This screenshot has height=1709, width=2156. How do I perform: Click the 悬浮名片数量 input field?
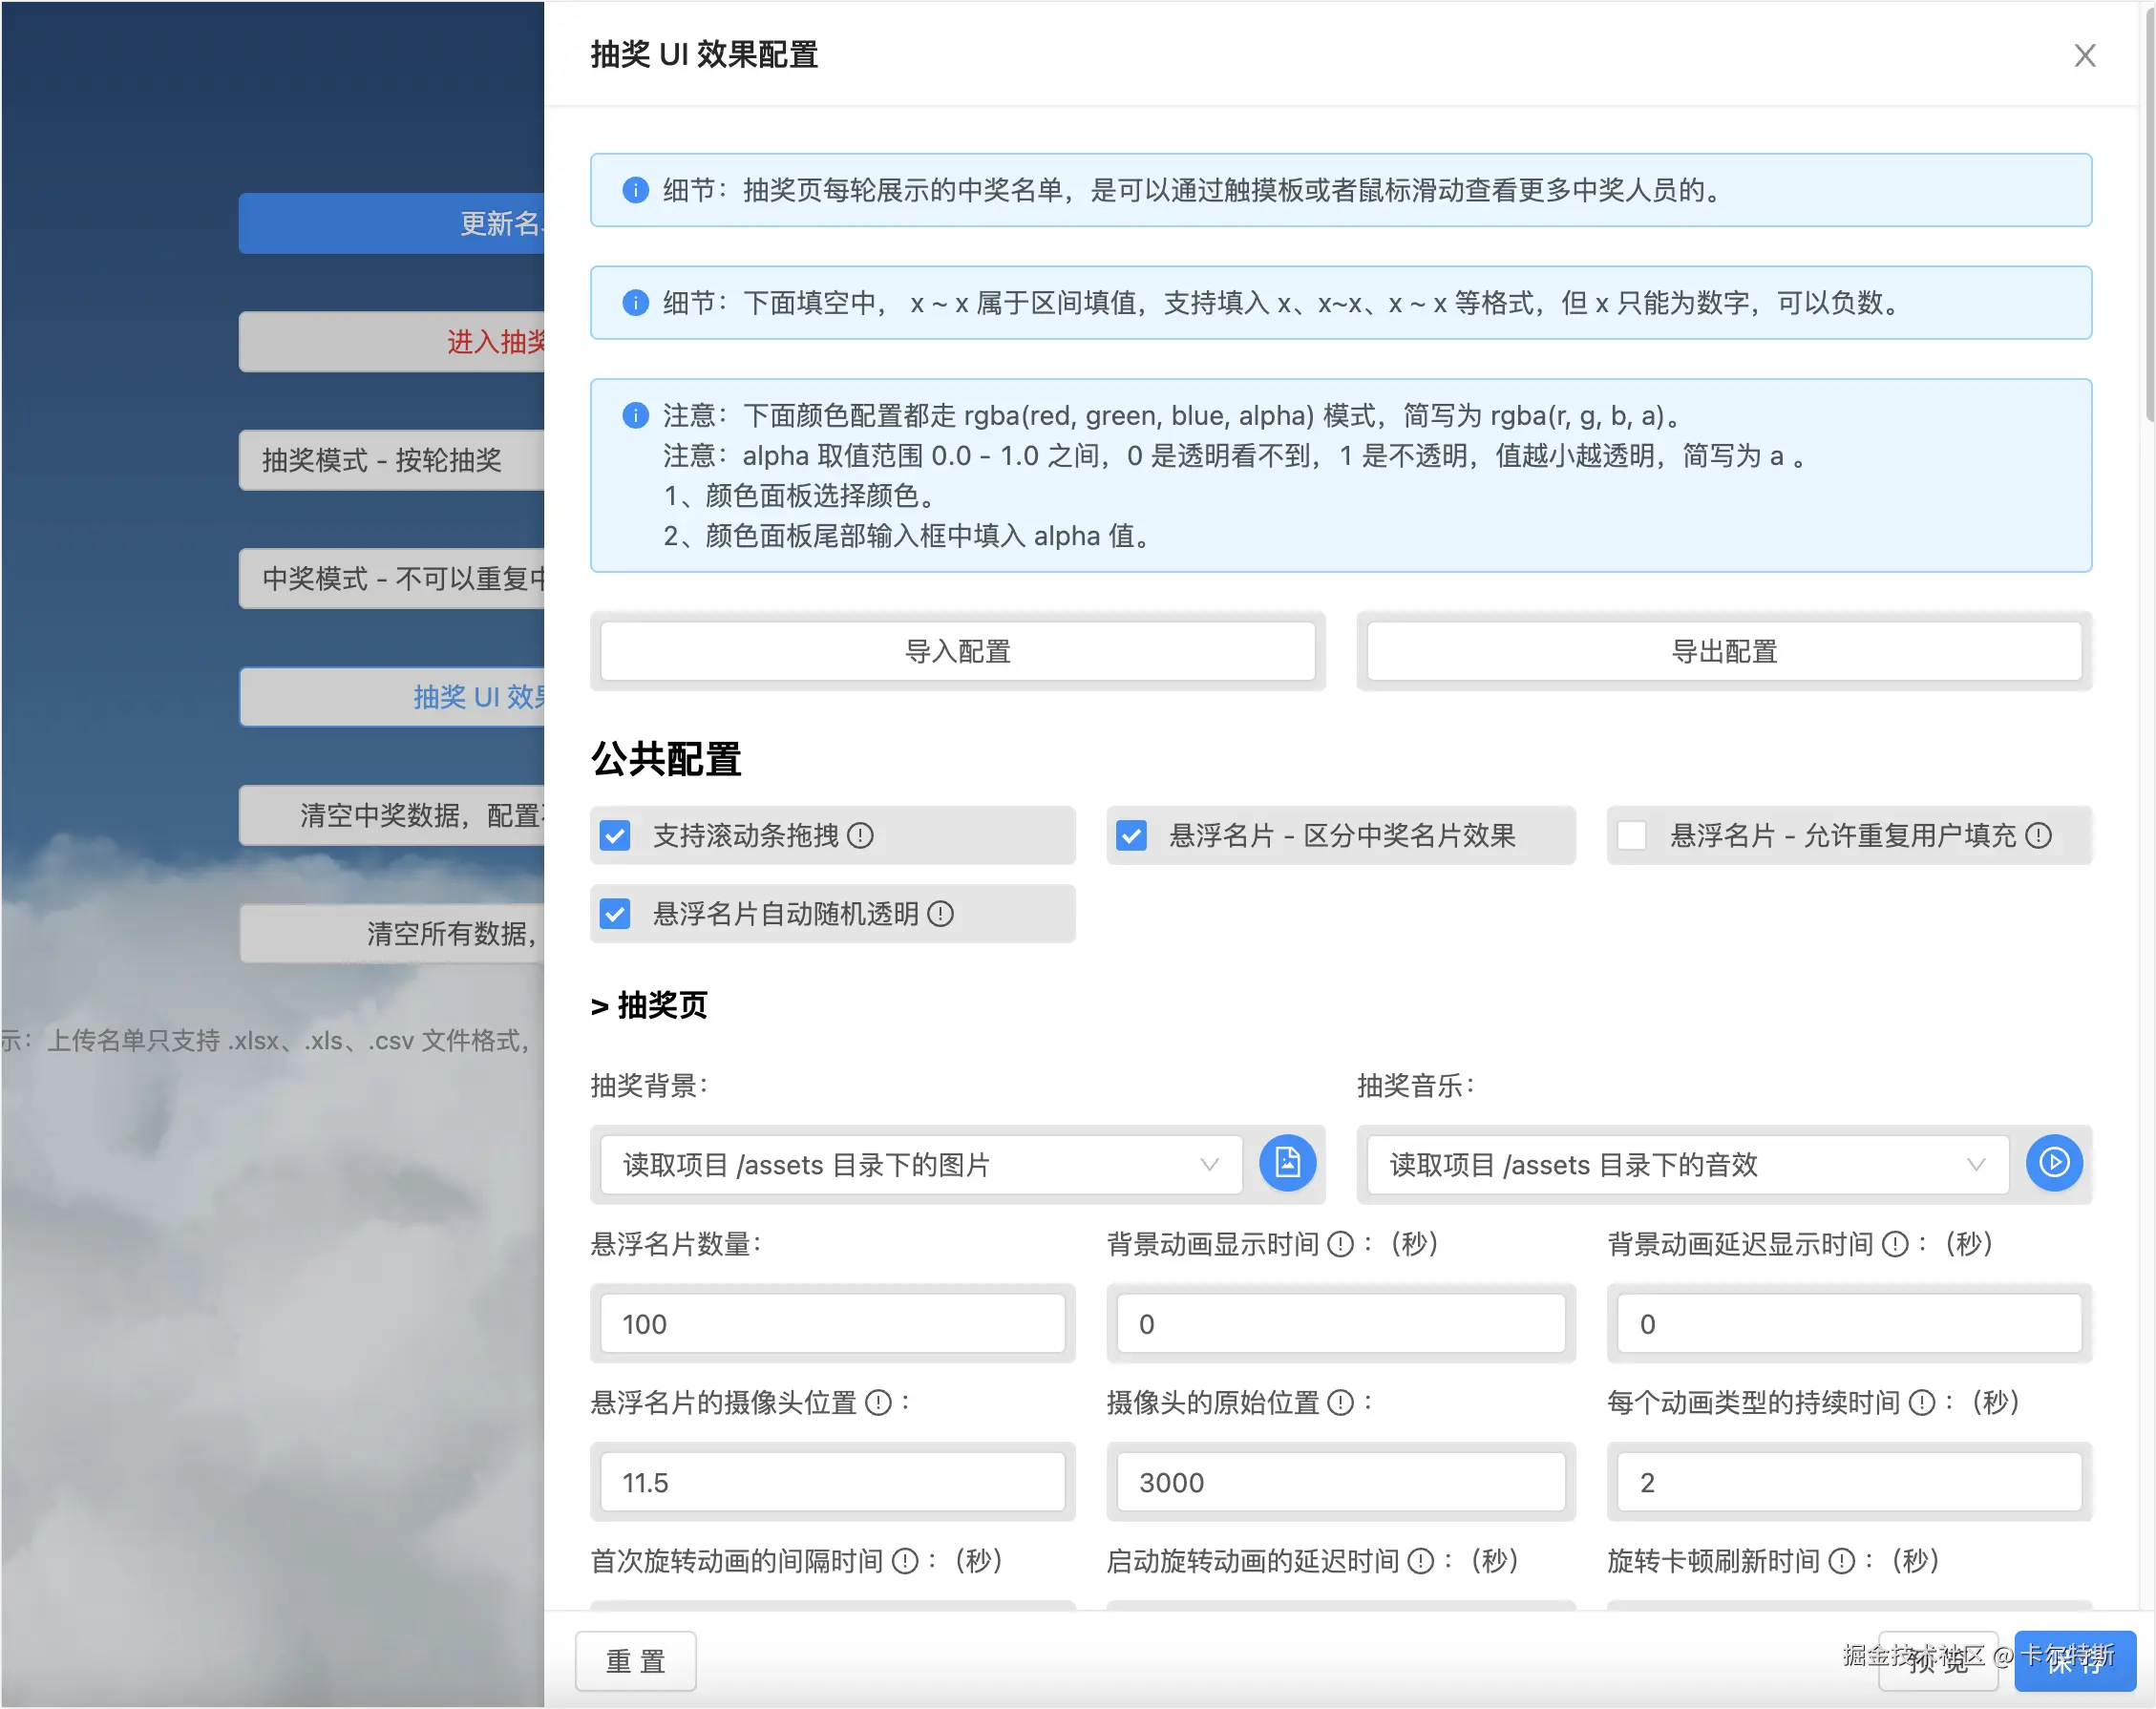(x=832, y=1324)
